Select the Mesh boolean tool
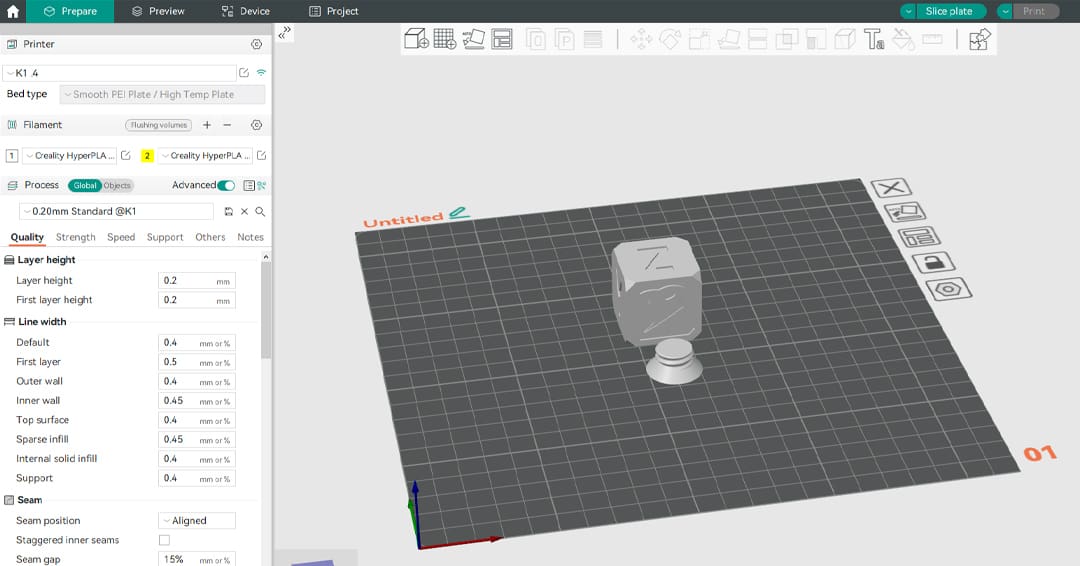Viewport: 1080px width, 566px height. (x=787, y=39)
